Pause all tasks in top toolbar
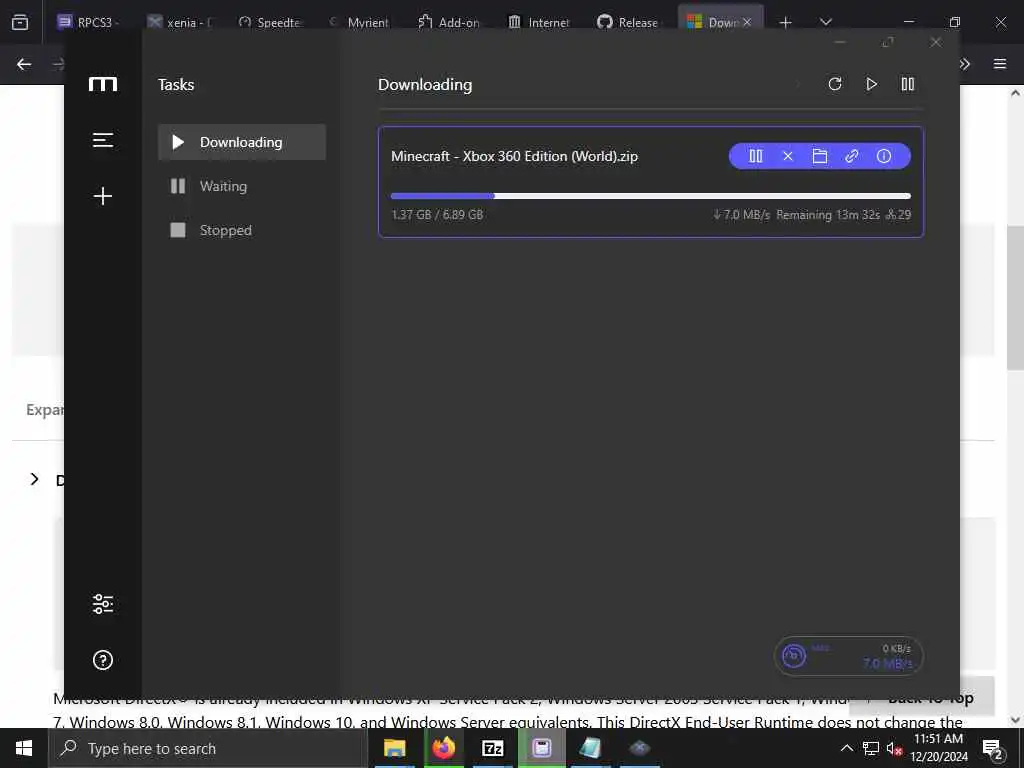This screenshot has width=1024, height=768. (908, 84)
